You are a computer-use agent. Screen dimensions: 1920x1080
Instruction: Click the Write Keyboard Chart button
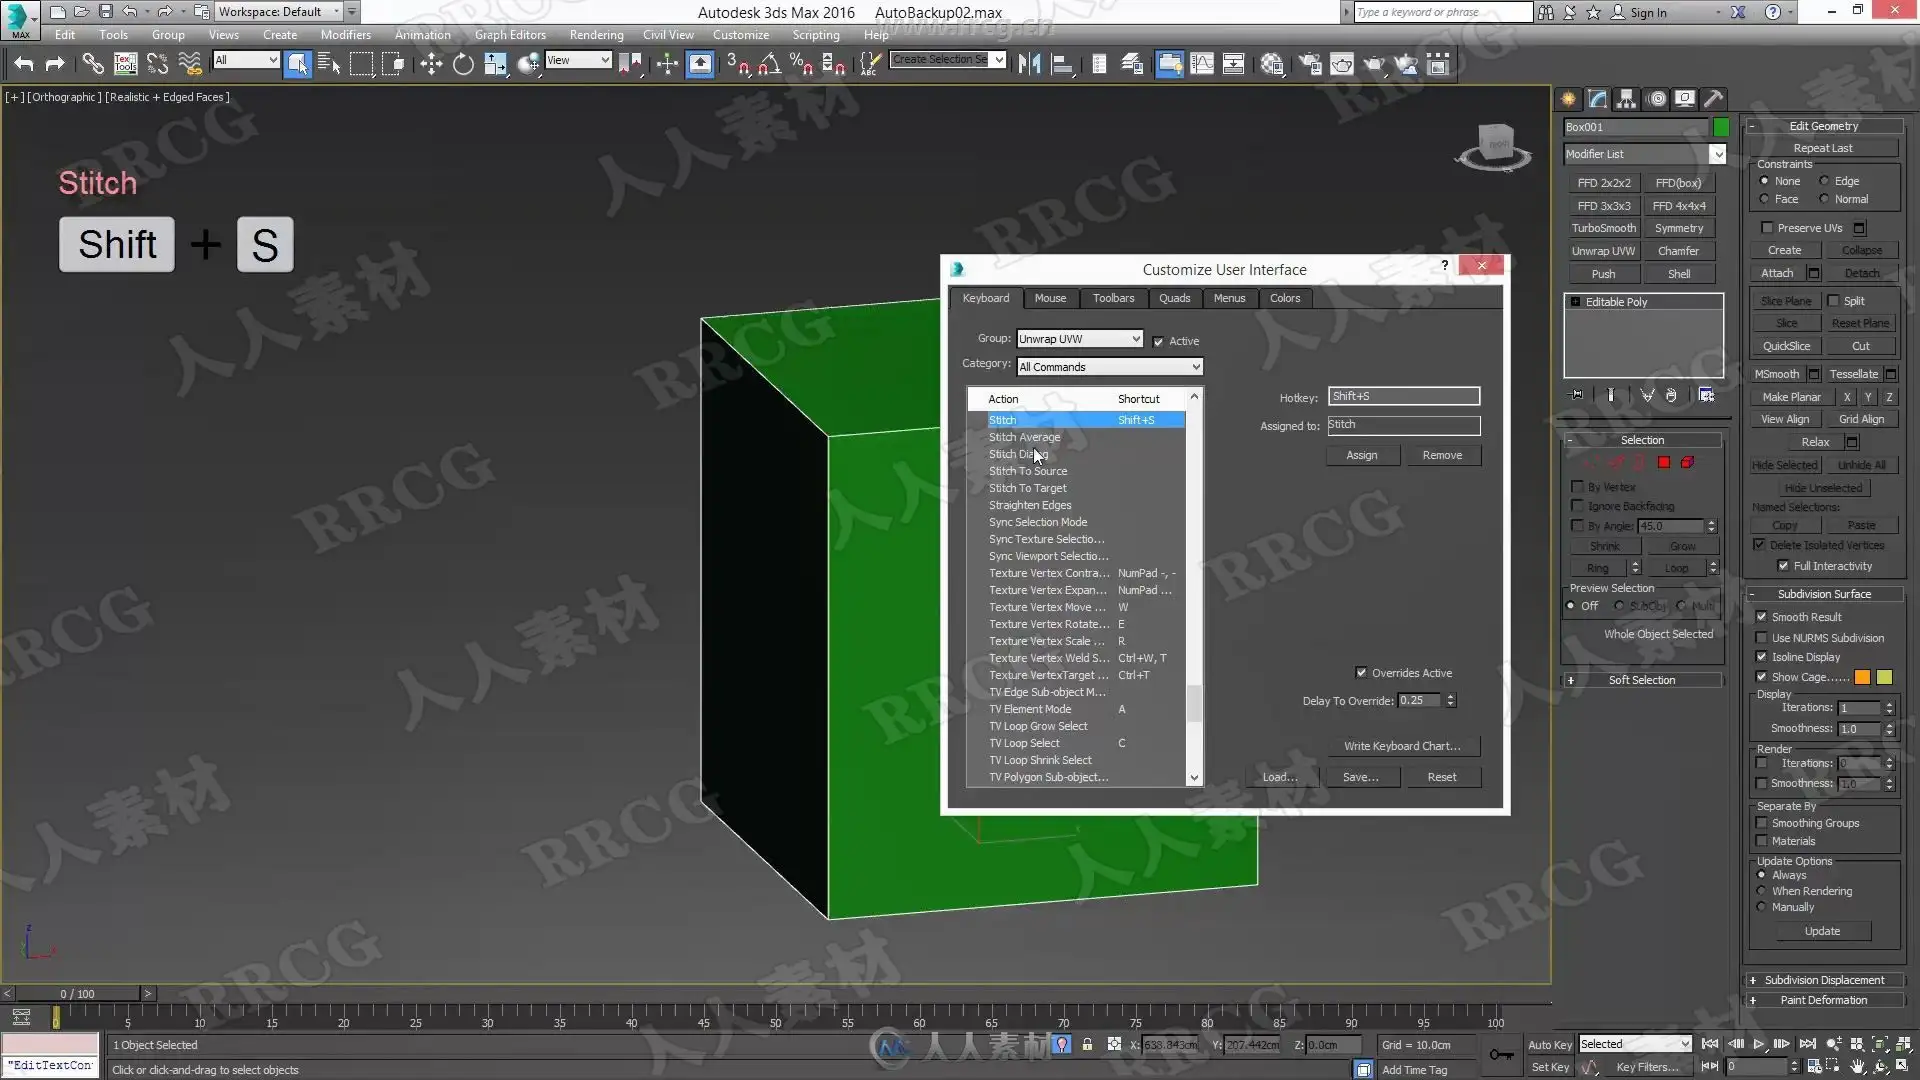click(x=1401, y=746)
